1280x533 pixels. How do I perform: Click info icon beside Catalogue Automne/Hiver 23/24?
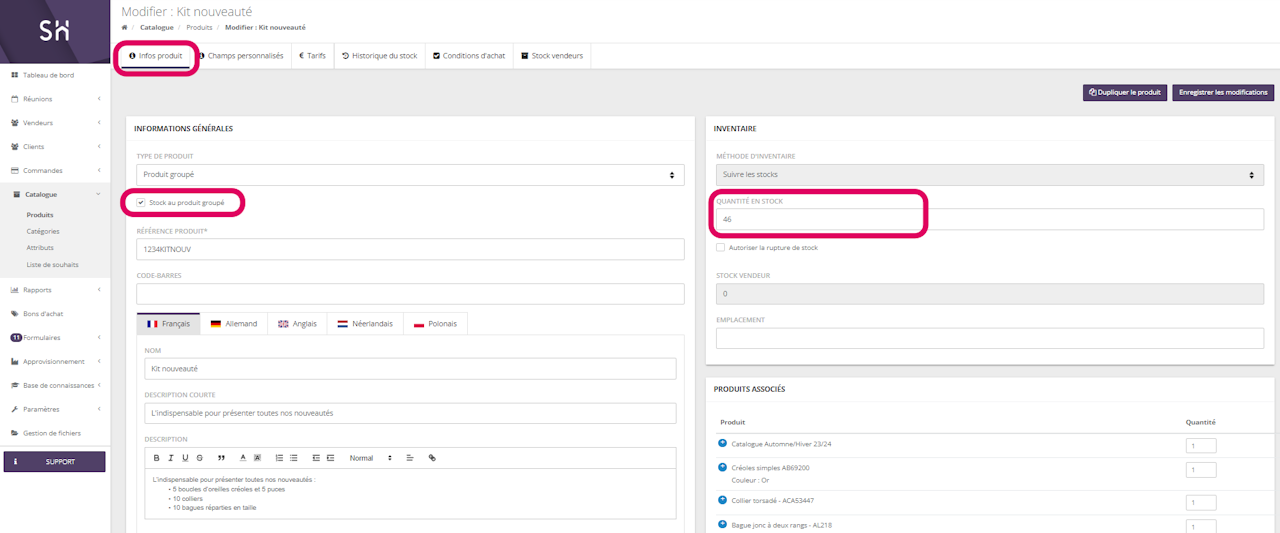(x=722, y=443)
